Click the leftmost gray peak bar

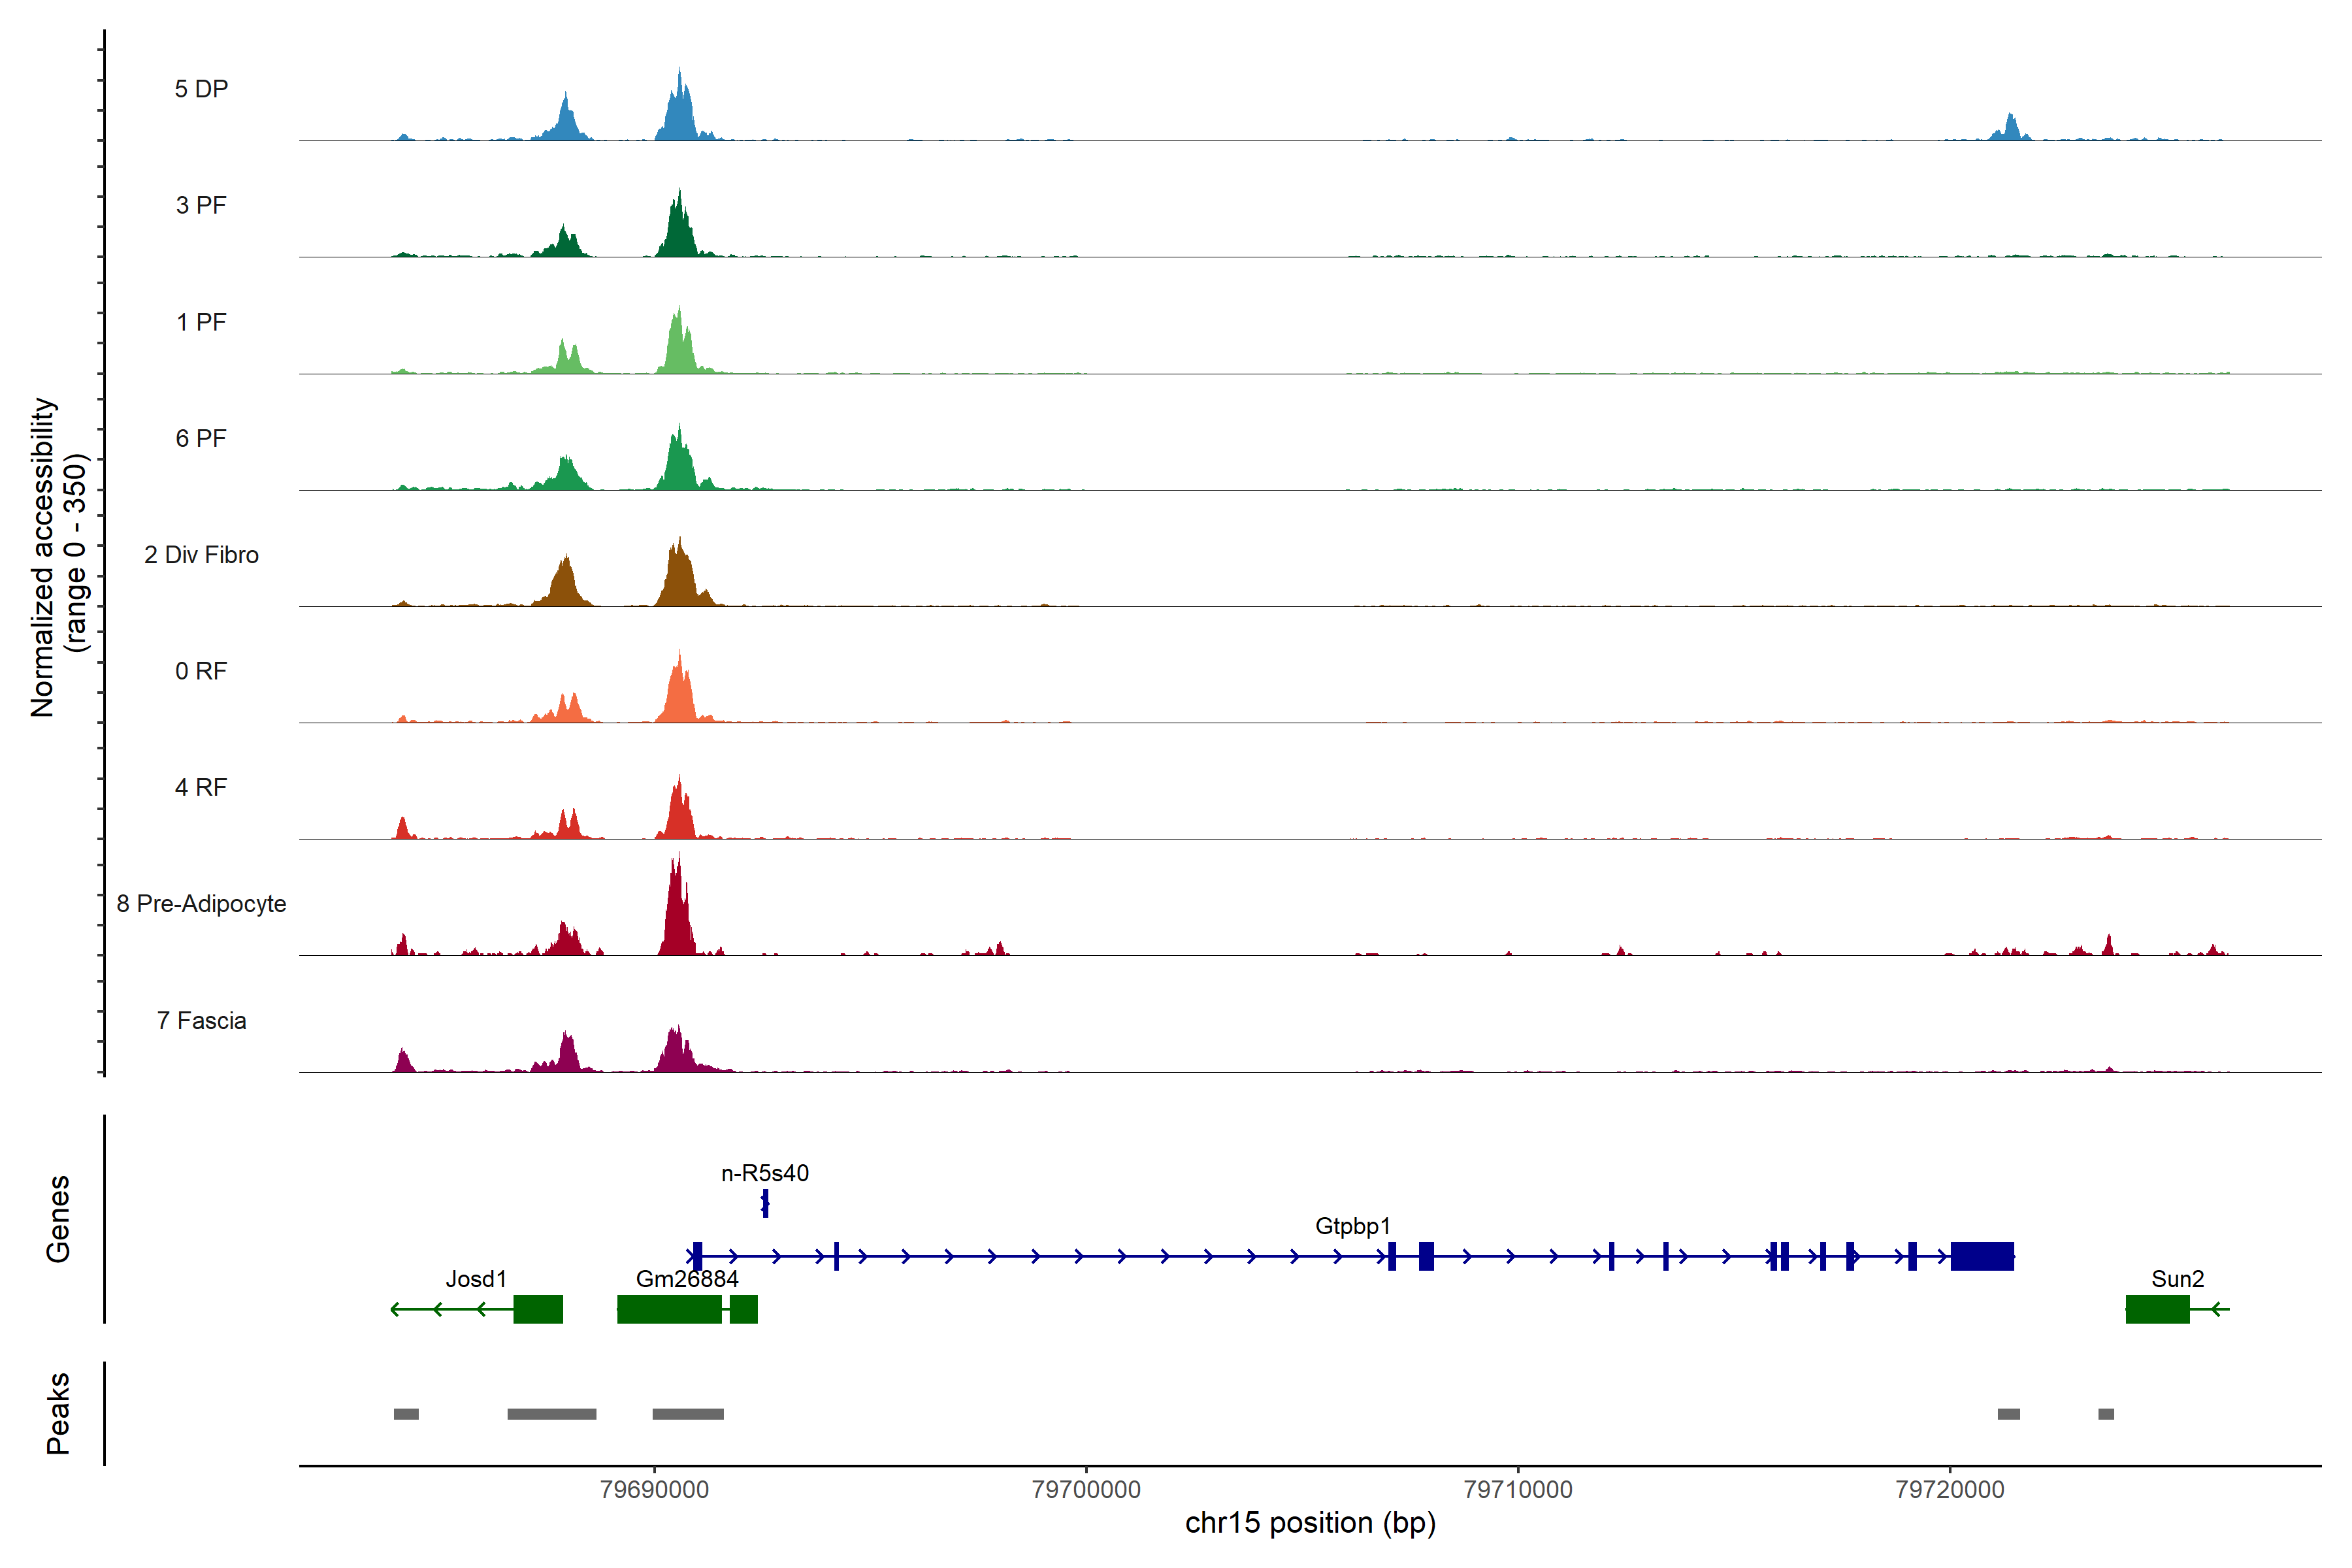(406, 1414)
